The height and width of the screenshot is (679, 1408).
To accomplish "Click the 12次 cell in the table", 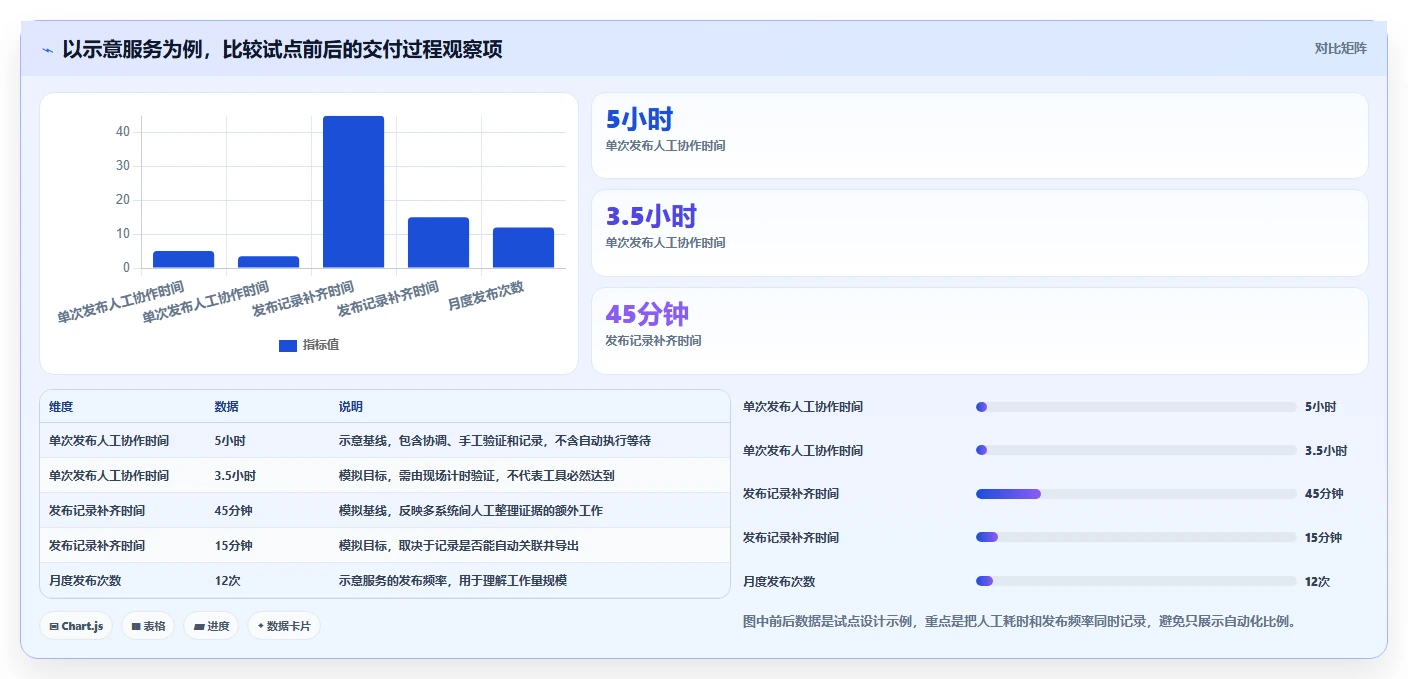I will point(227,580).
